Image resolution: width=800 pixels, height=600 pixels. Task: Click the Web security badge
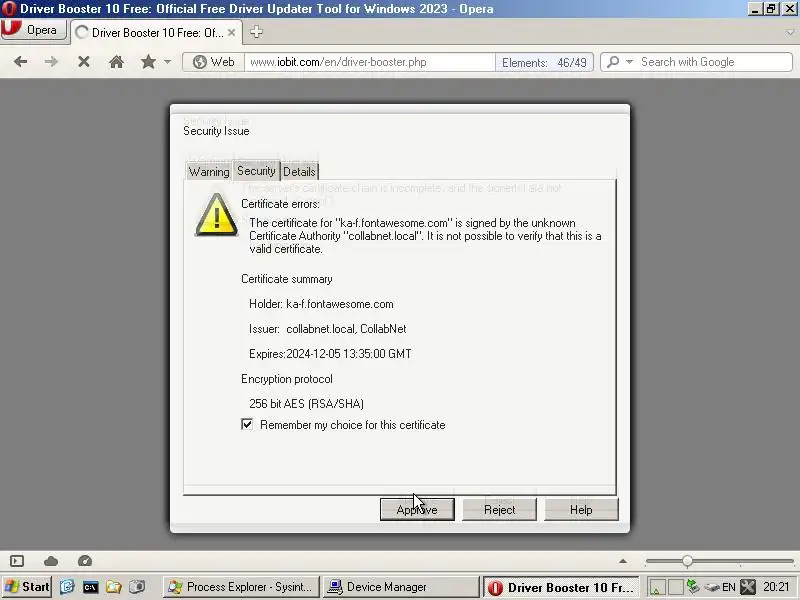point(213,62)
